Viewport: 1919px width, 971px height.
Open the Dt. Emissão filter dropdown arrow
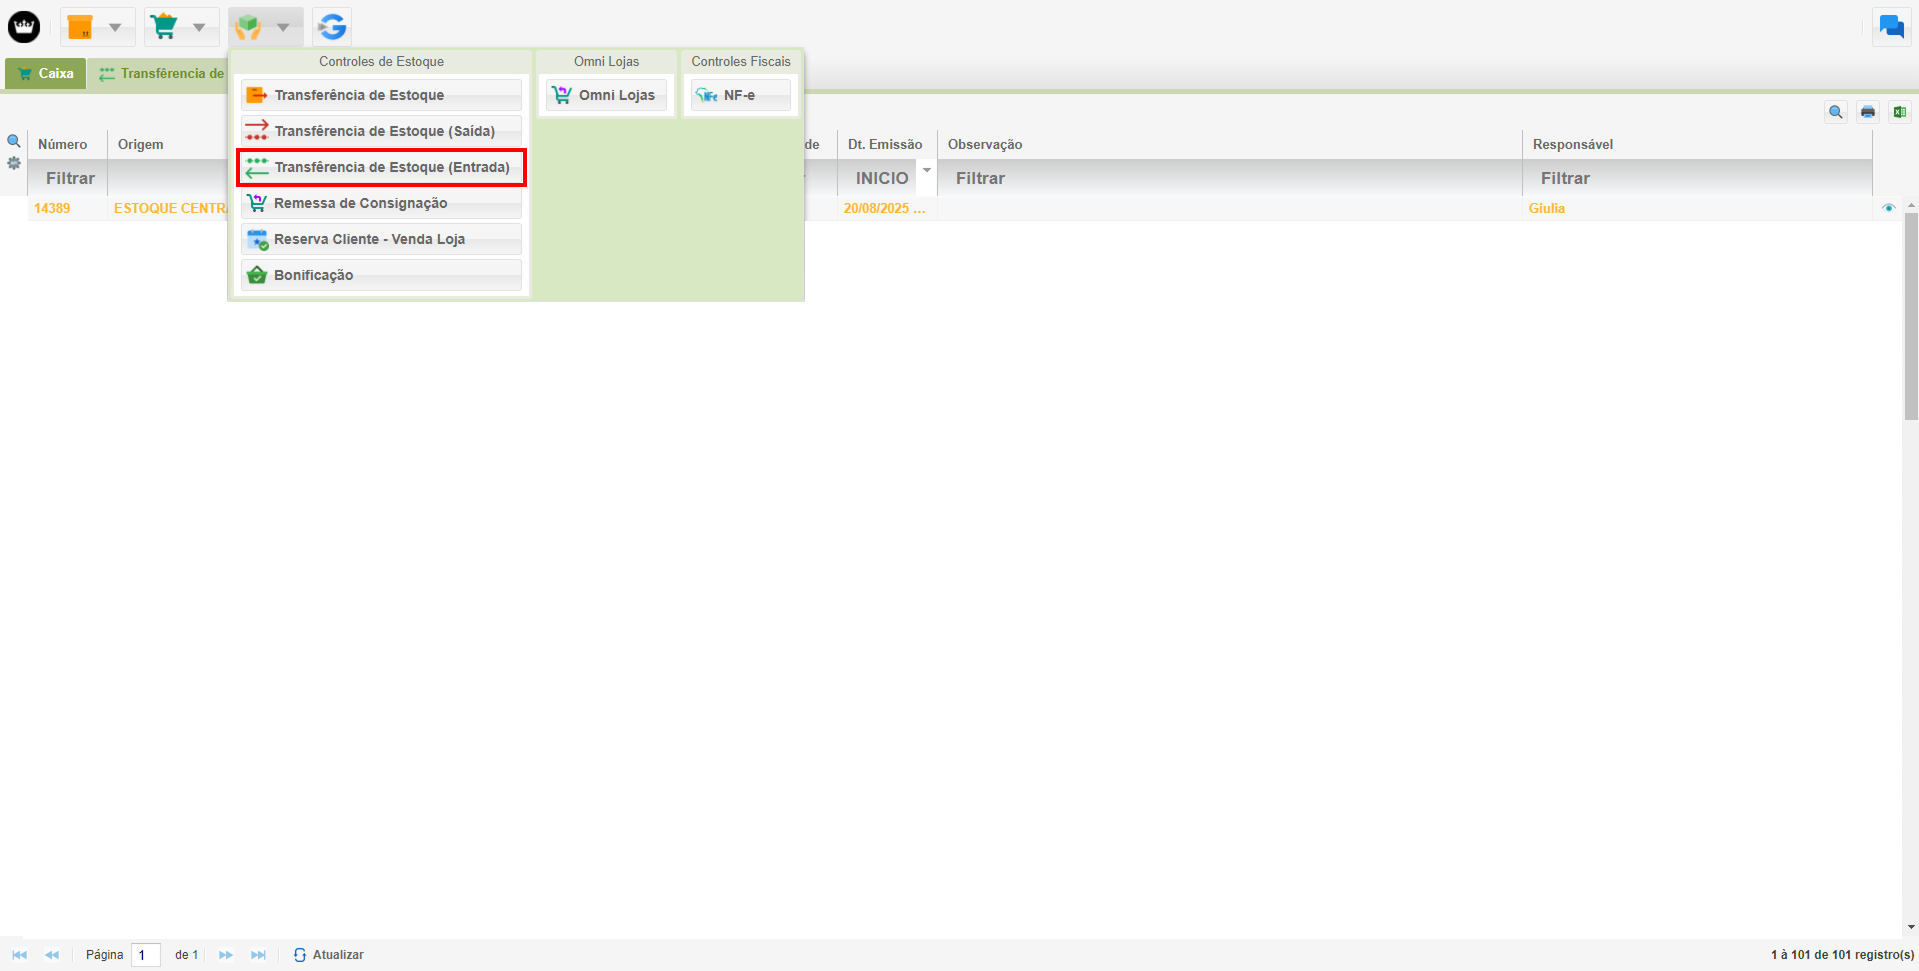tap(927, 171)
